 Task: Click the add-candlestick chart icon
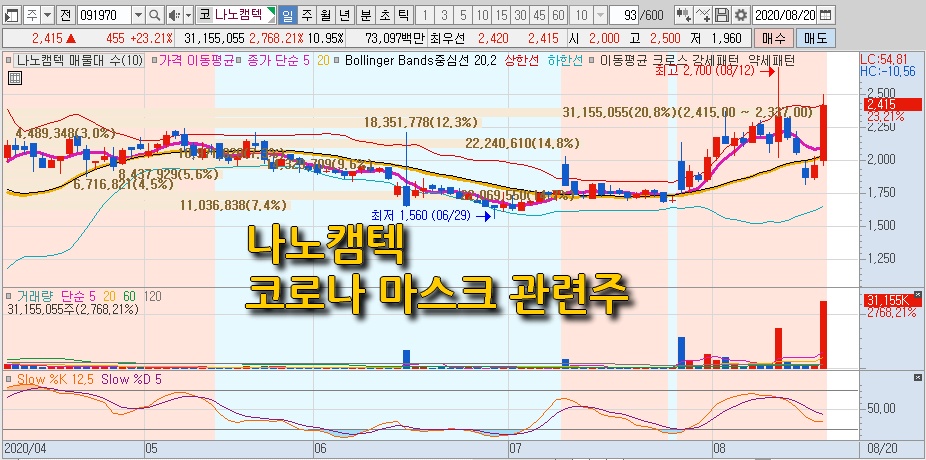[x=684, y=15]
